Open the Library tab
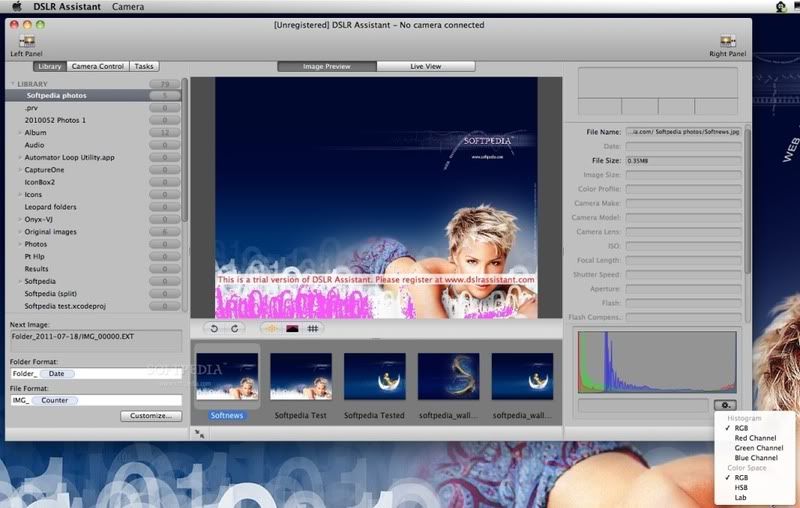Viewport: 800px width, 508px height. pos(50,66)
